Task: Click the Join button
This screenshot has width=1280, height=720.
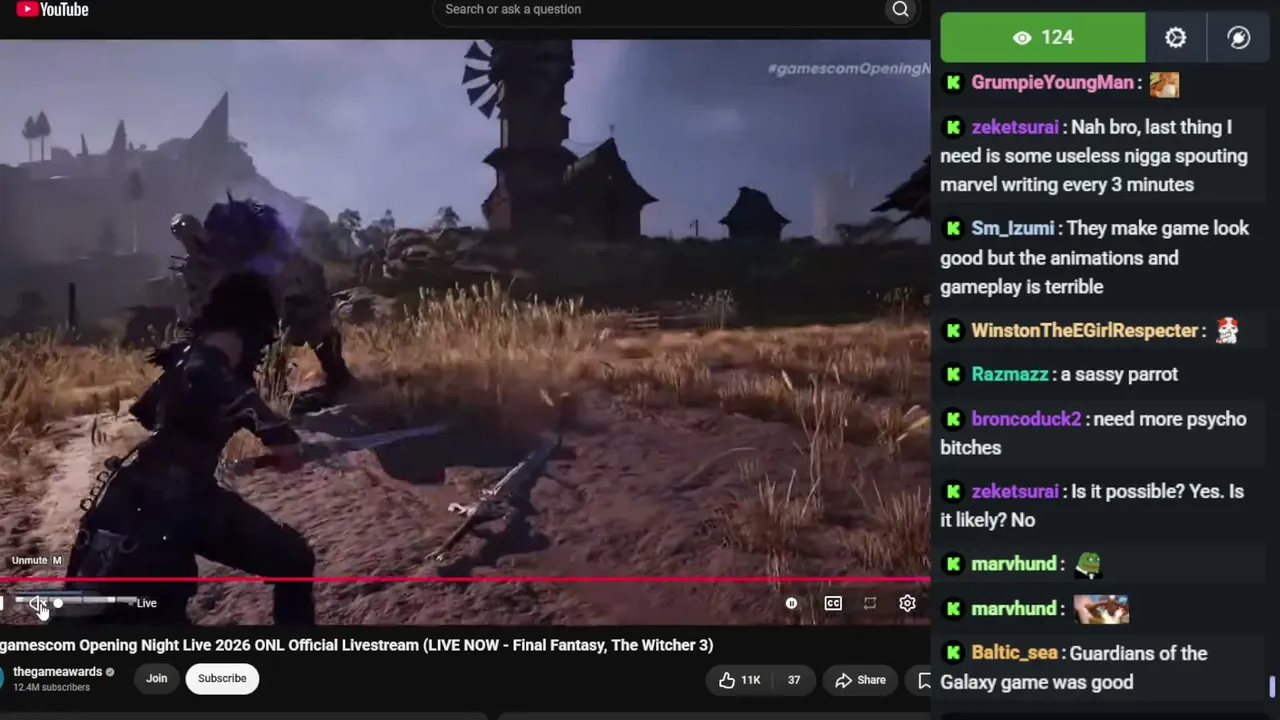Action: [157, 678]
